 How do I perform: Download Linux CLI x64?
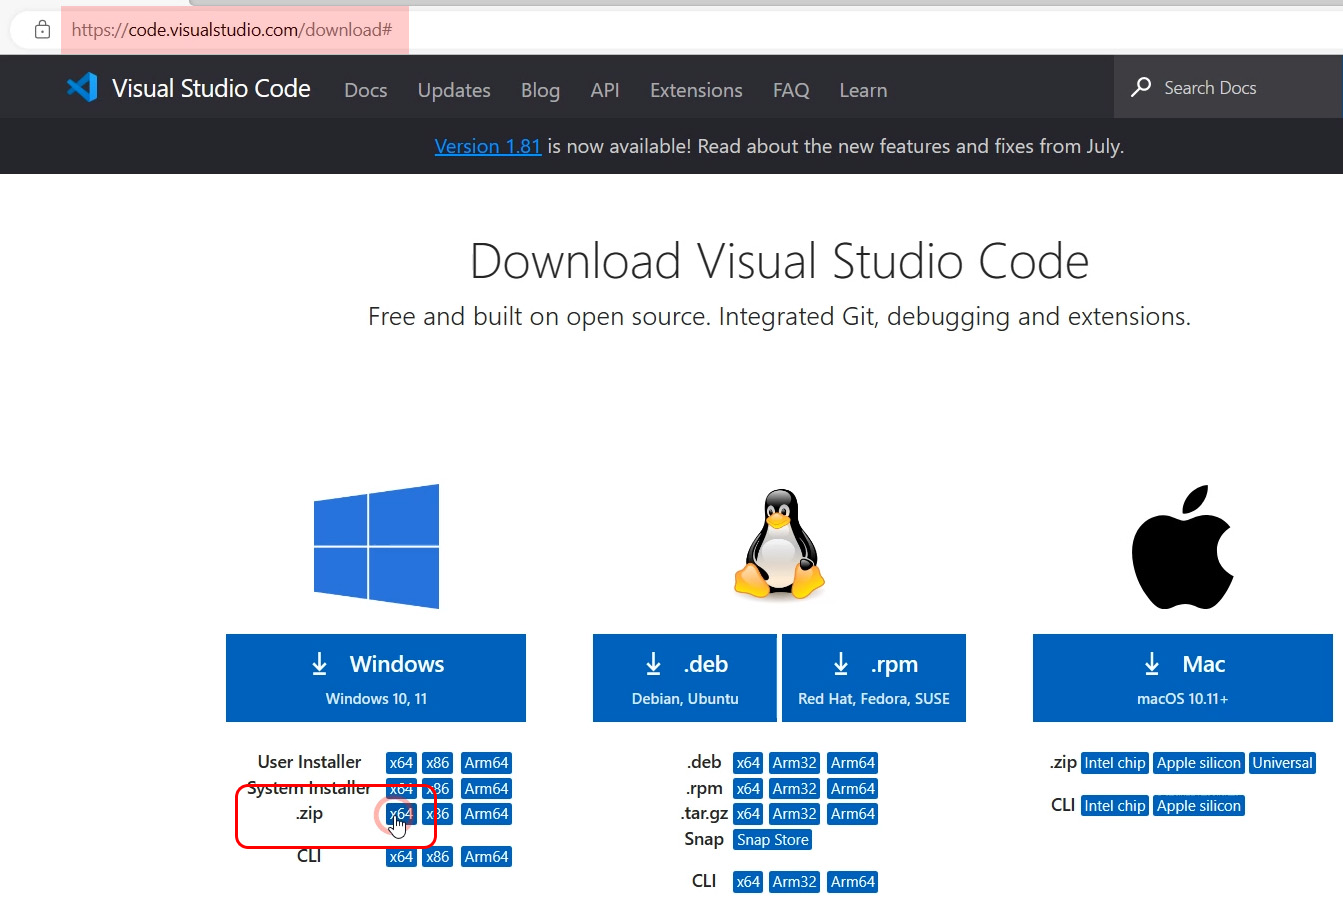(x=748, y=882)
